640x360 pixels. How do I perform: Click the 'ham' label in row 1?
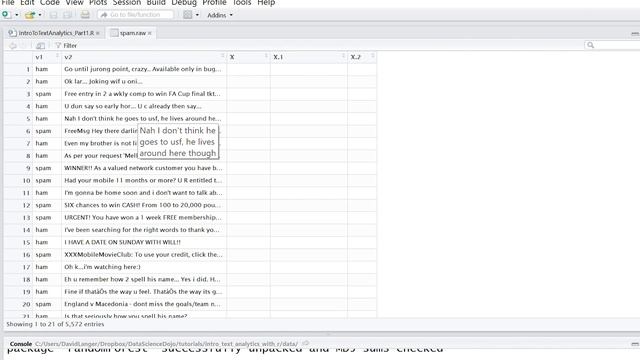(42, 69)
